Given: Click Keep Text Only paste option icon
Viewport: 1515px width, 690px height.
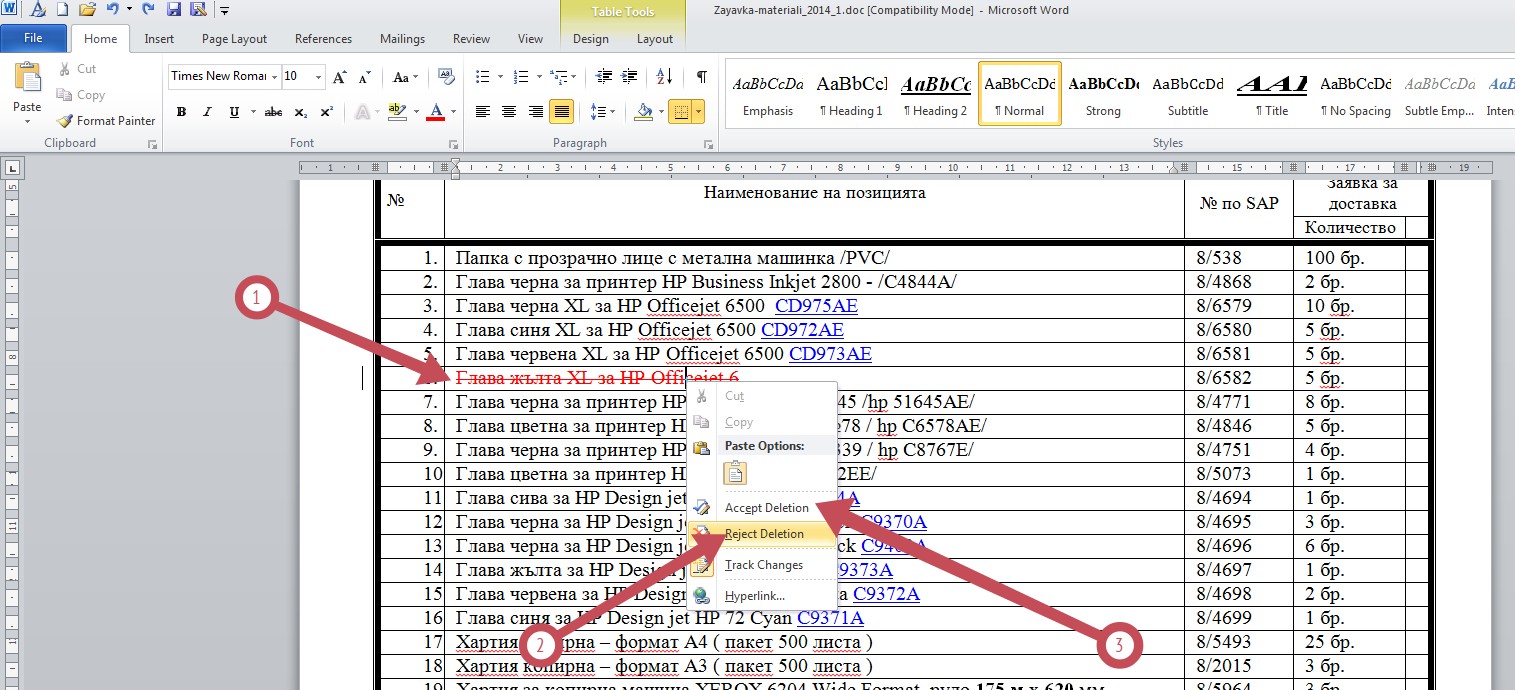Looking at the screenshot, I should pos(735,473).
